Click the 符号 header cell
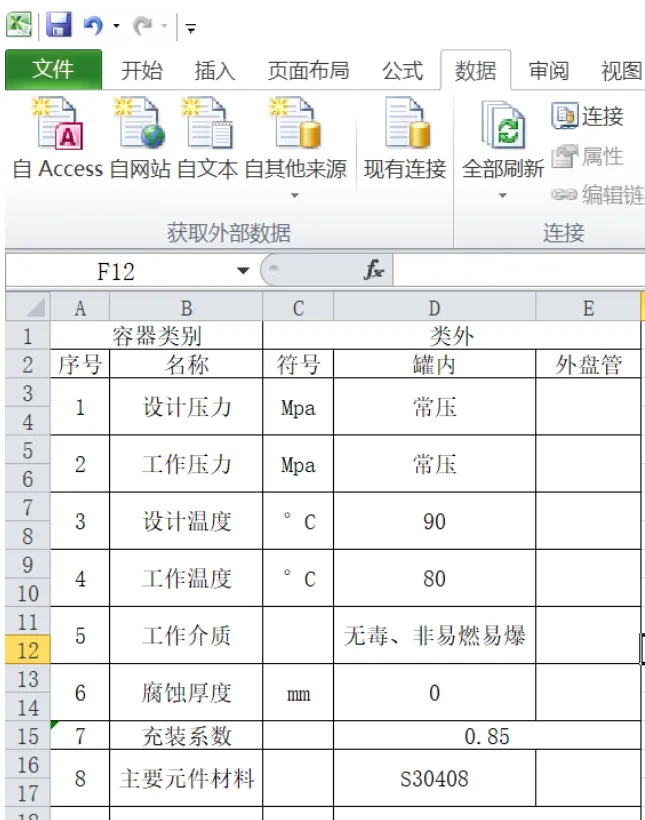 coord(298,364)
